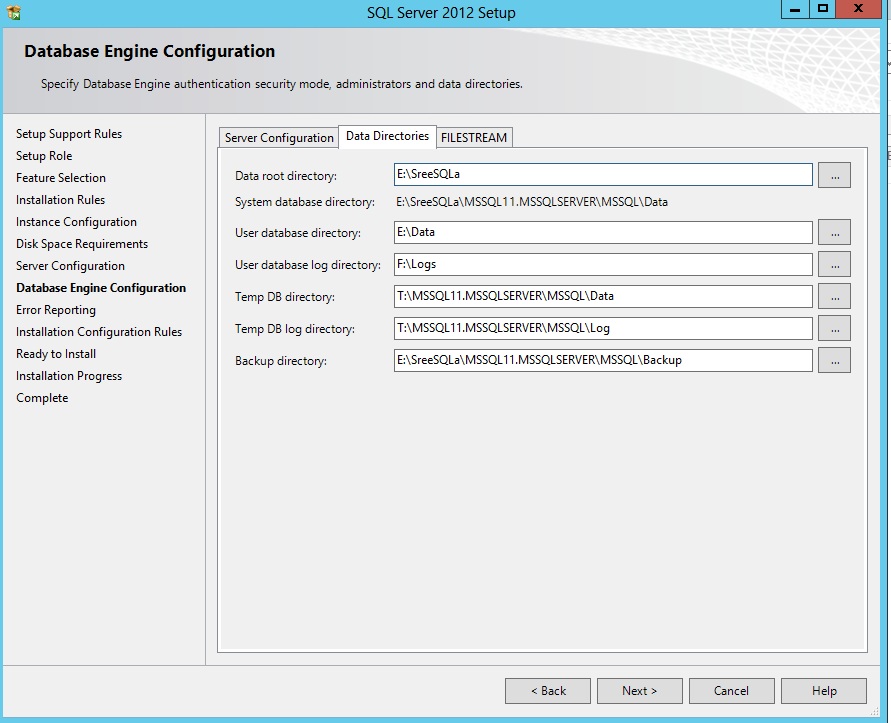Focus the User database directory field
This screenshot has height=723, width=891.
[x=603, y=232]
